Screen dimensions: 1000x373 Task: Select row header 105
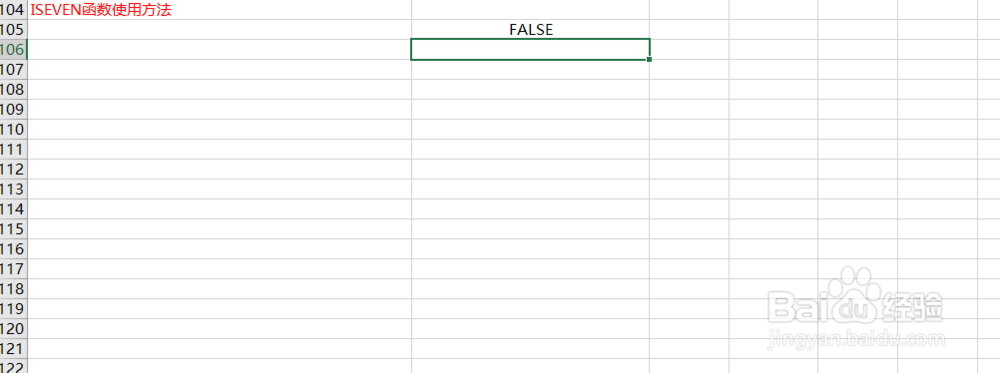pyautogui.click(x=13, y=29)
